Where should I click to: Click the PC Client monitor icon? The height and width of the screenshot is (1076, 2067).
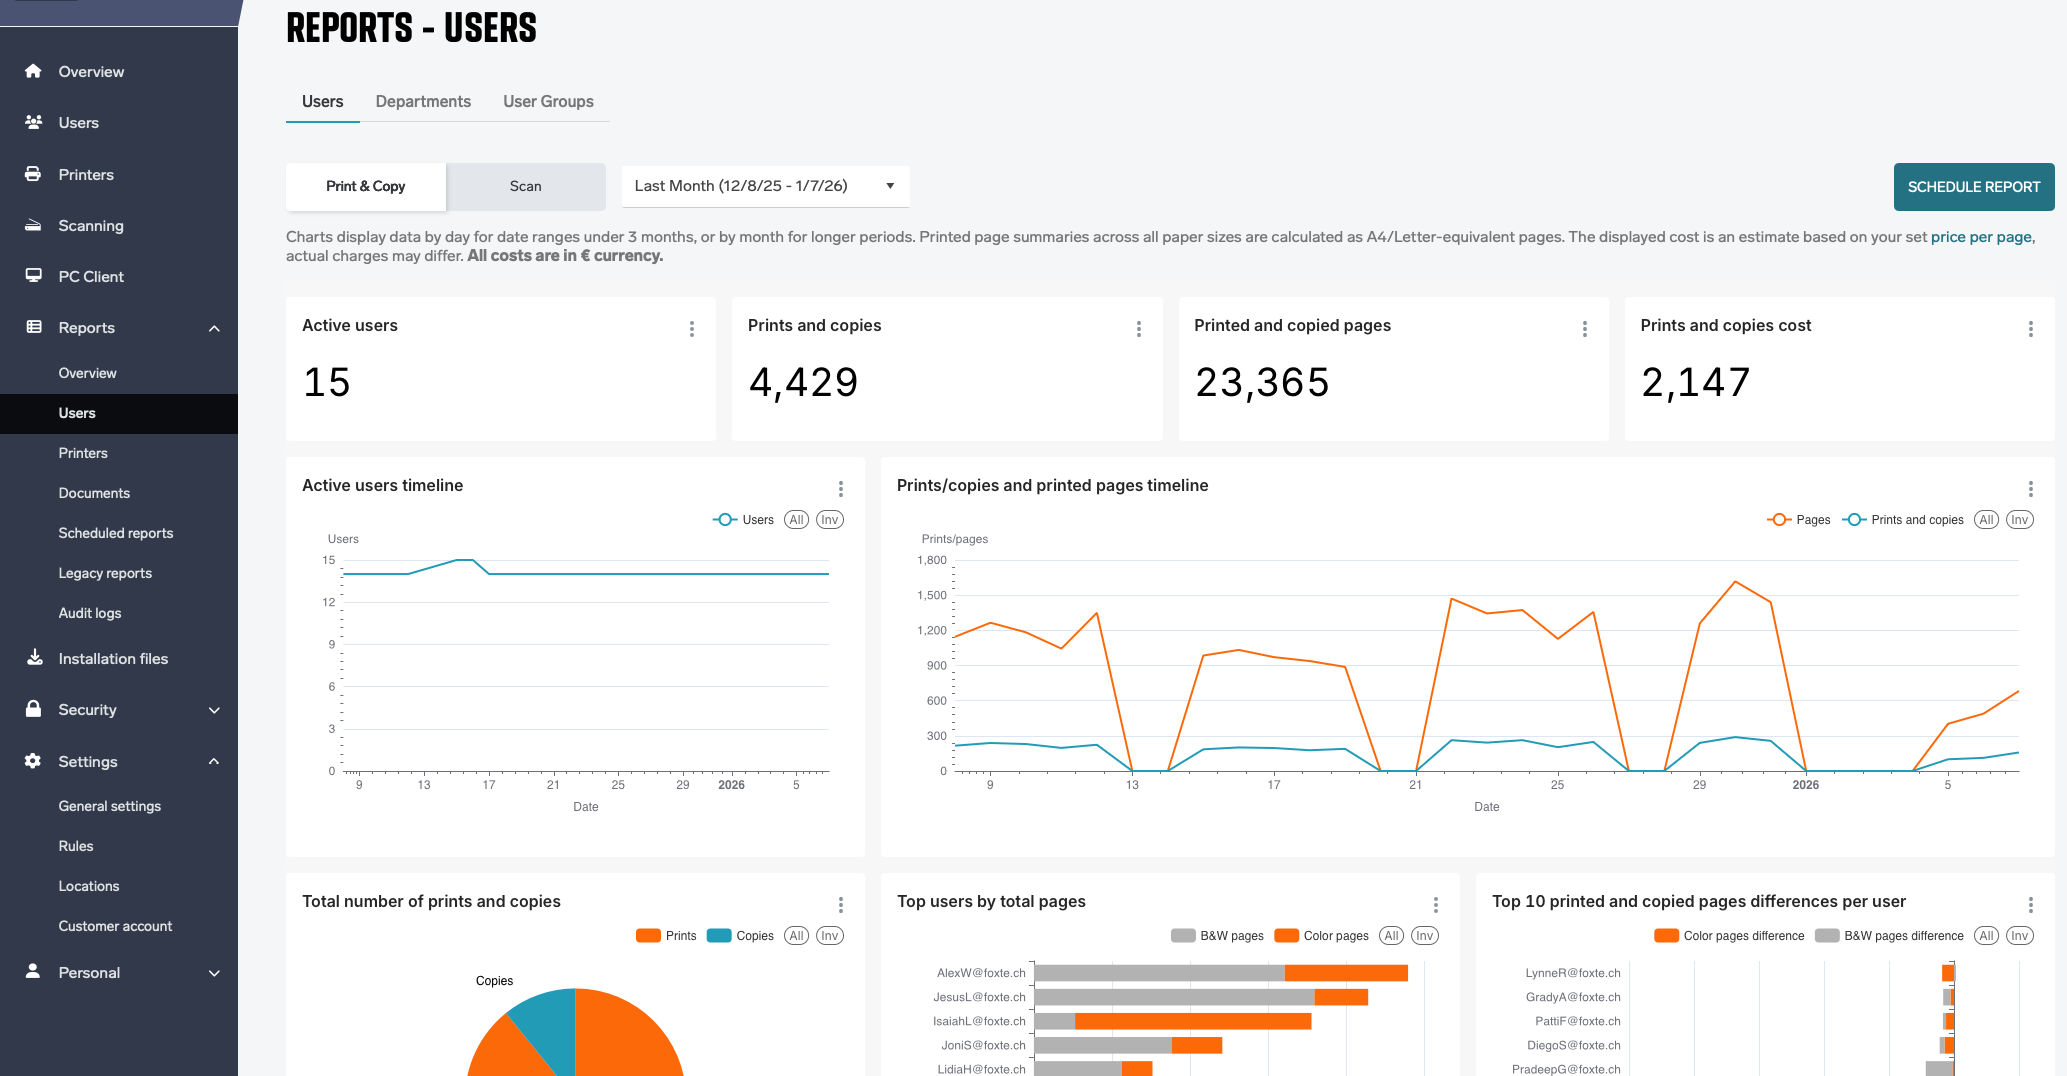coord(33,276)
